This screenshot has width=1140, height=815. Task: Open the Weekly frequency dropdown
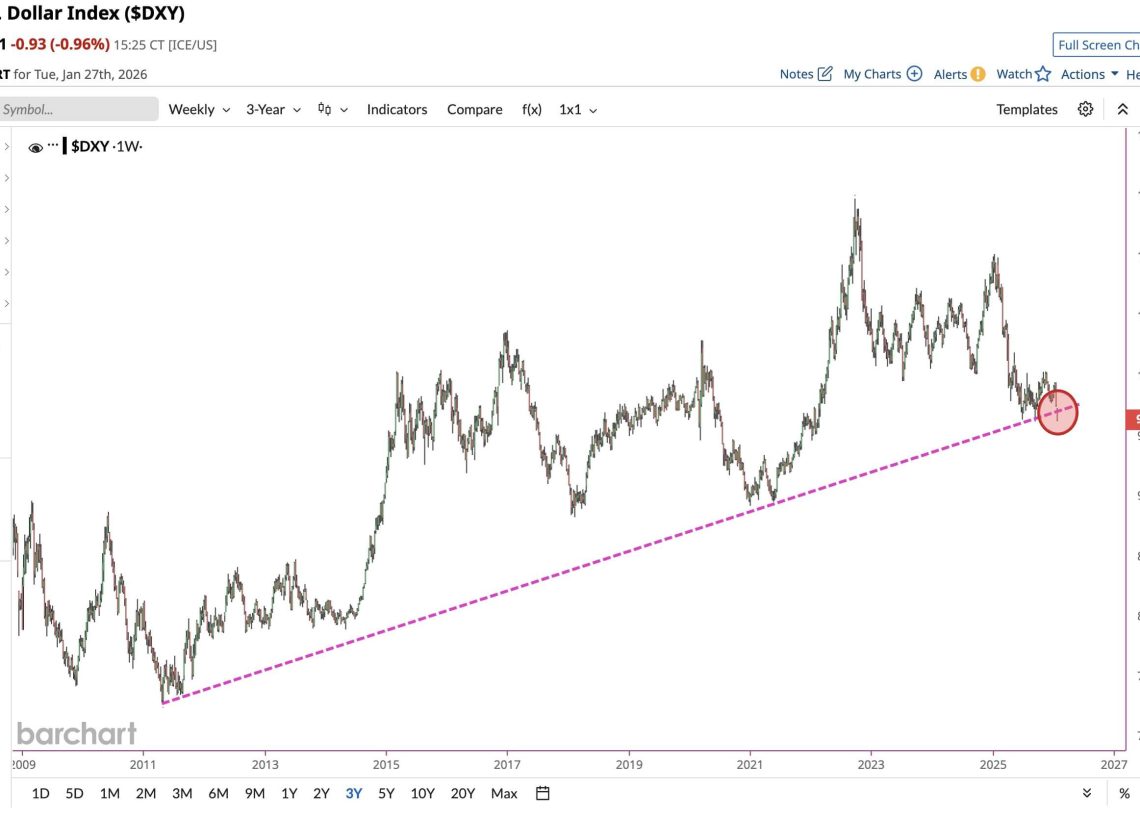(199, 109)
